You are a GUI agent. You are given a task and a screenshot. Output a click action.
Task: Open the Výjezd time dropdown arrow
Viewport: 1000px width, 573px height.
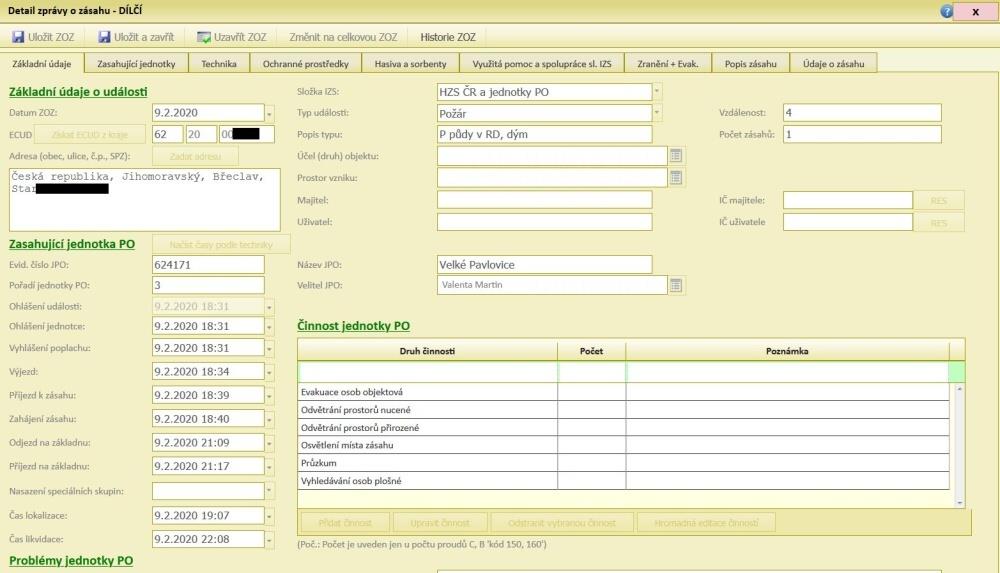(269, 372)
